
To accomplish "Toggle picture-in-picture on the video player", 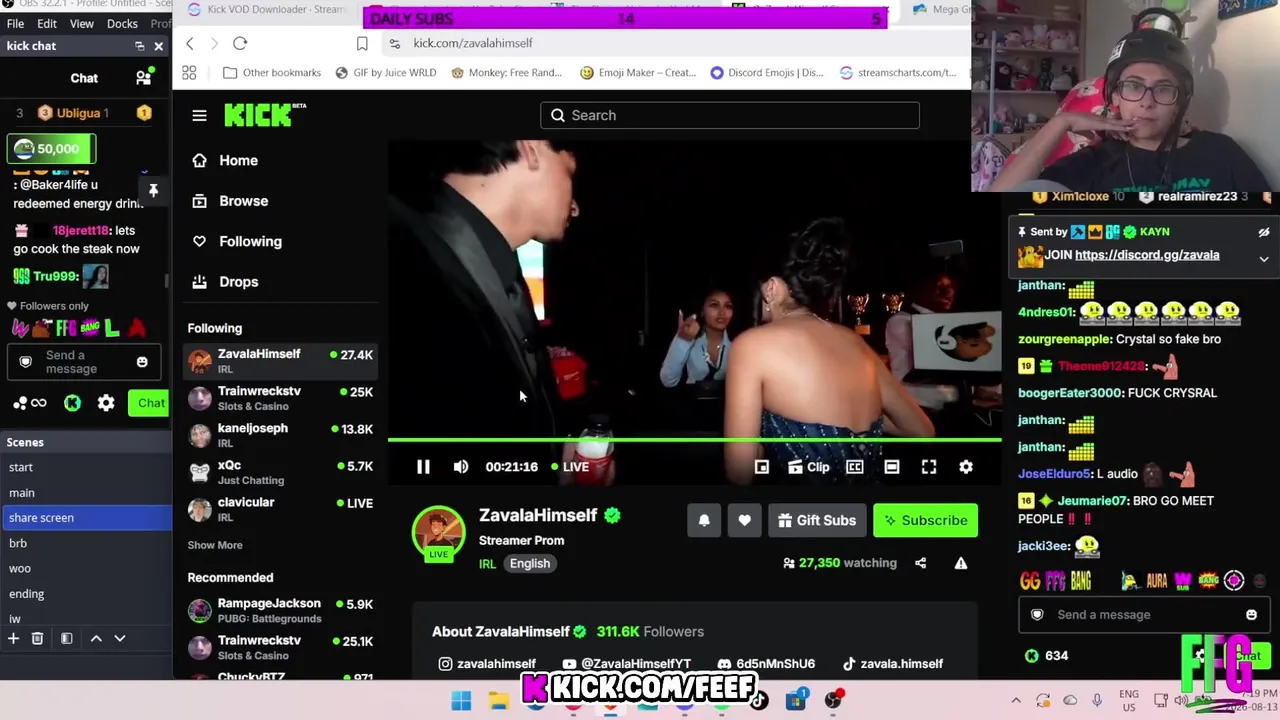I will [762, 467].
